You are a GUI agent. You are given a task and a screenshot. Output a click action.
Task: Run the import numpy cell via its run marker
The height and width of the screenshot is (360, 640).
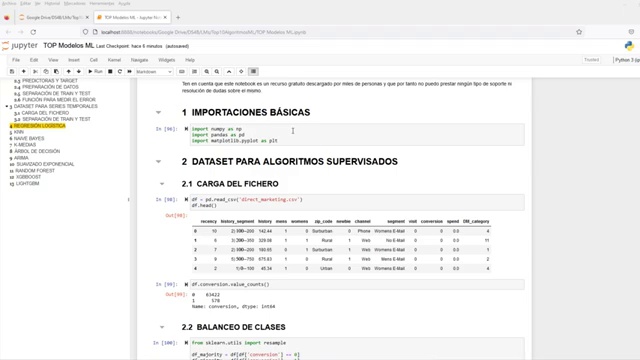coord(186,129)
